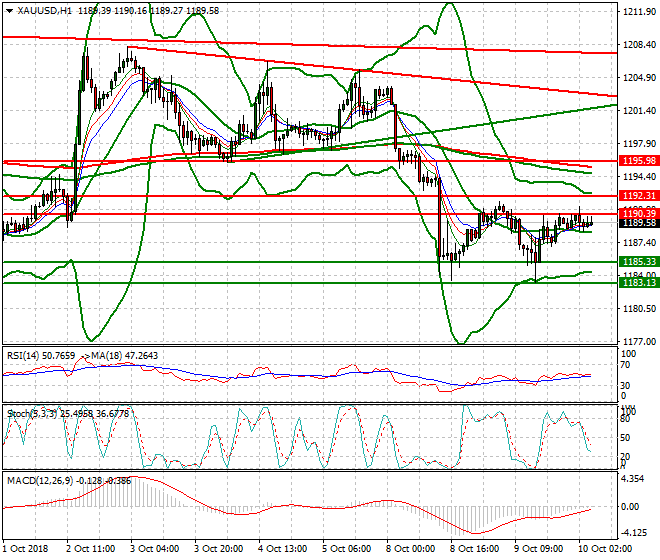Viewport: 660px width, 560px height.
Task: Click the 1187.40 price scale value
Action: pos(639,243)
